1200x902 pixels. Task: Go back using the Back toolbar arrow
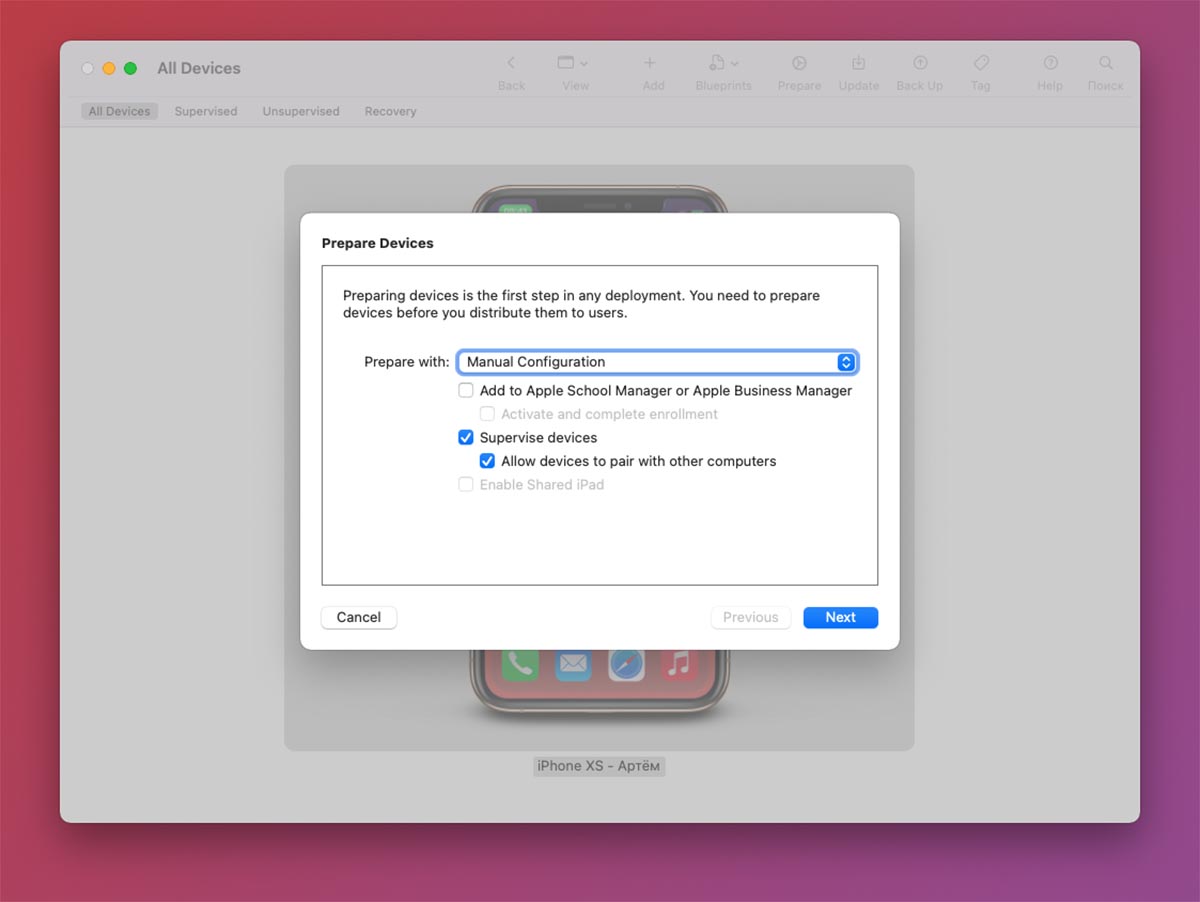coord(511,63)
